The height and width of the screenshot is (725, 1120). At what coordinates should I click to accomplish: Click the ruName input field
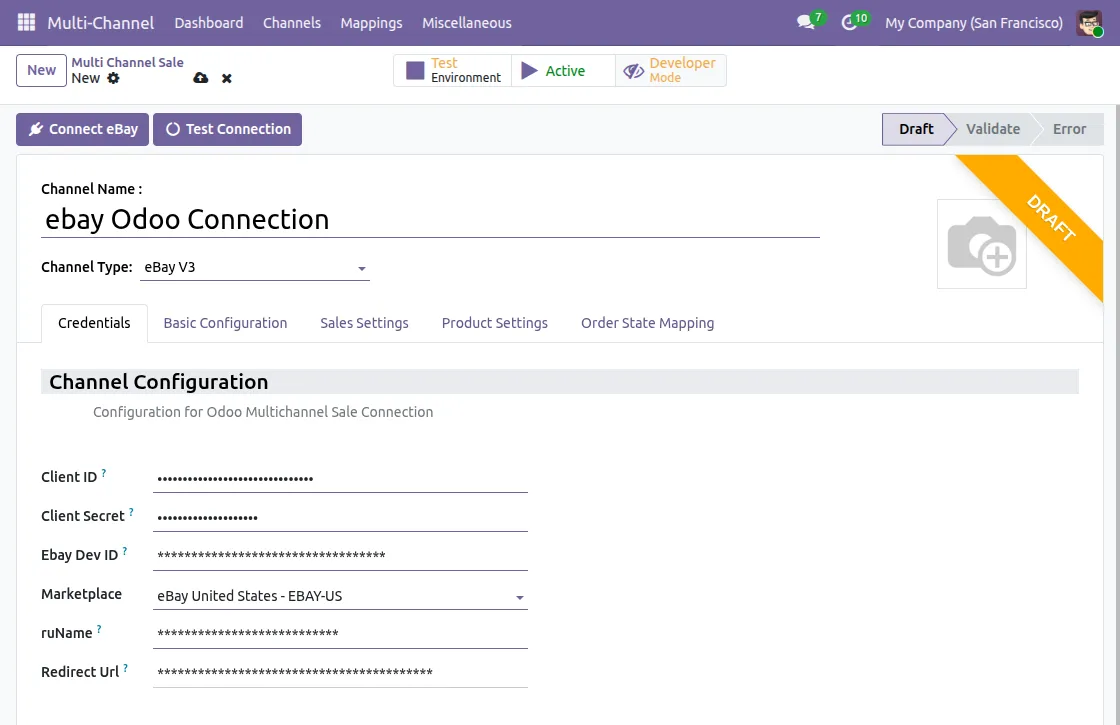341,634
